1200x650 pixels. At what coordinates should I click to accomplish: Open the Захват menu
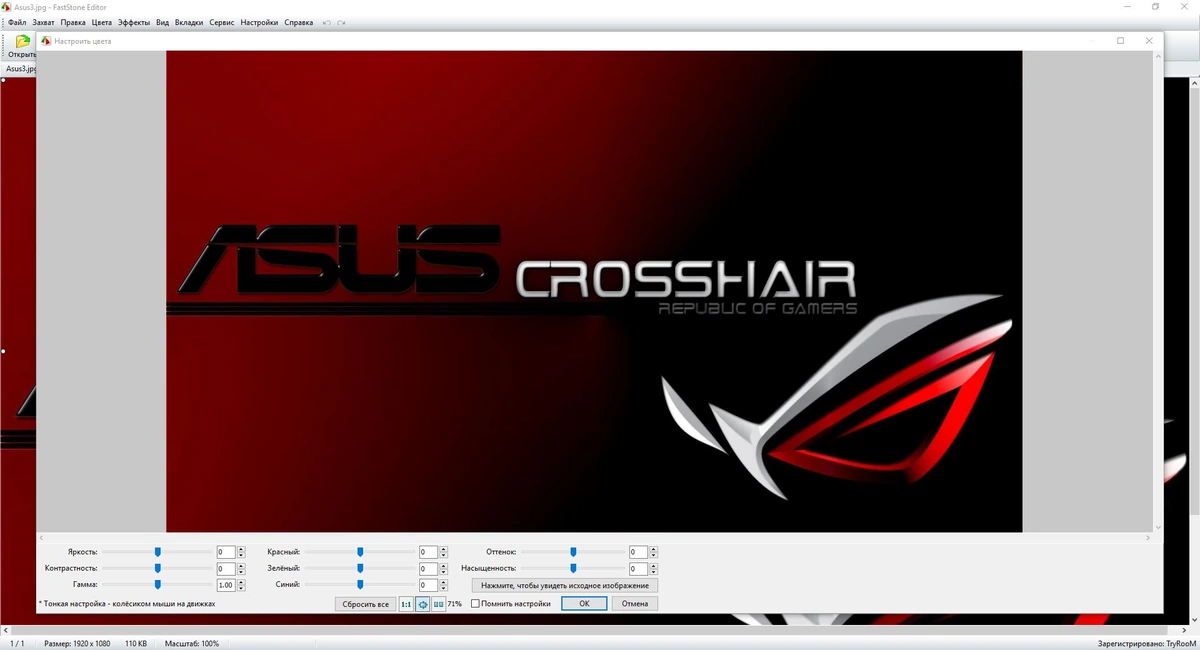pos(43,22)
